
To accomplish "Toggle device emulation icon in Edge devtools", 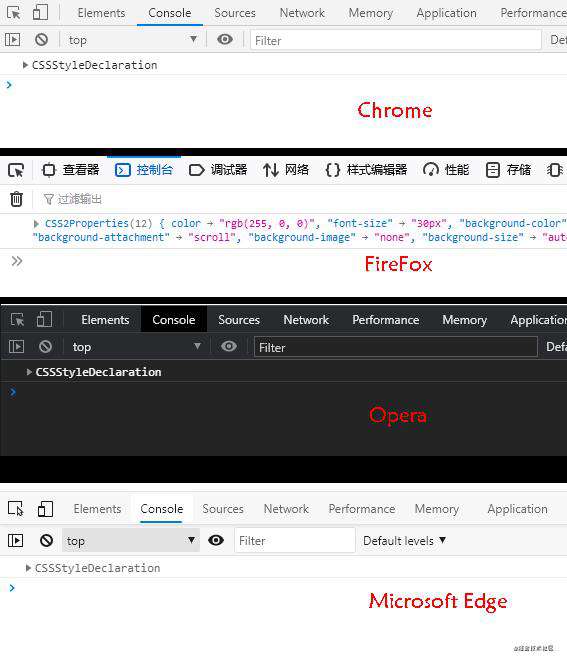I will coord(45,509).
